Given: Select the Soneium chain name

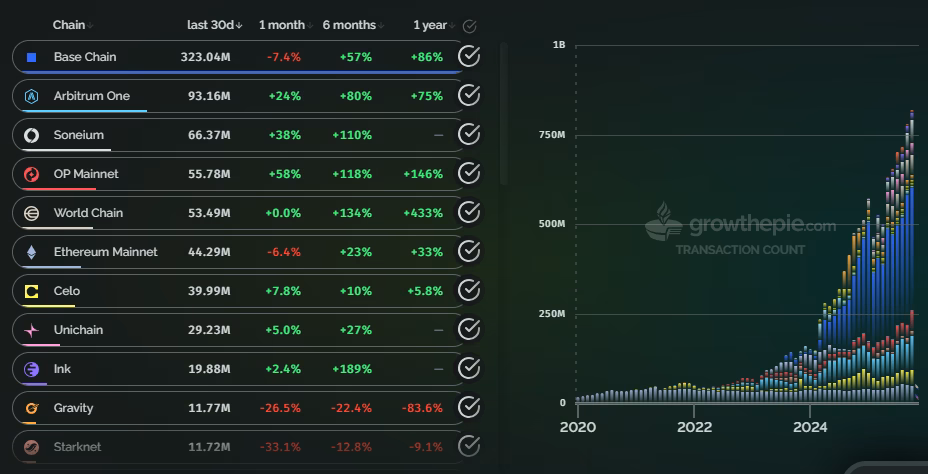Looking at the screenshot, I should (x=79, y=136).
